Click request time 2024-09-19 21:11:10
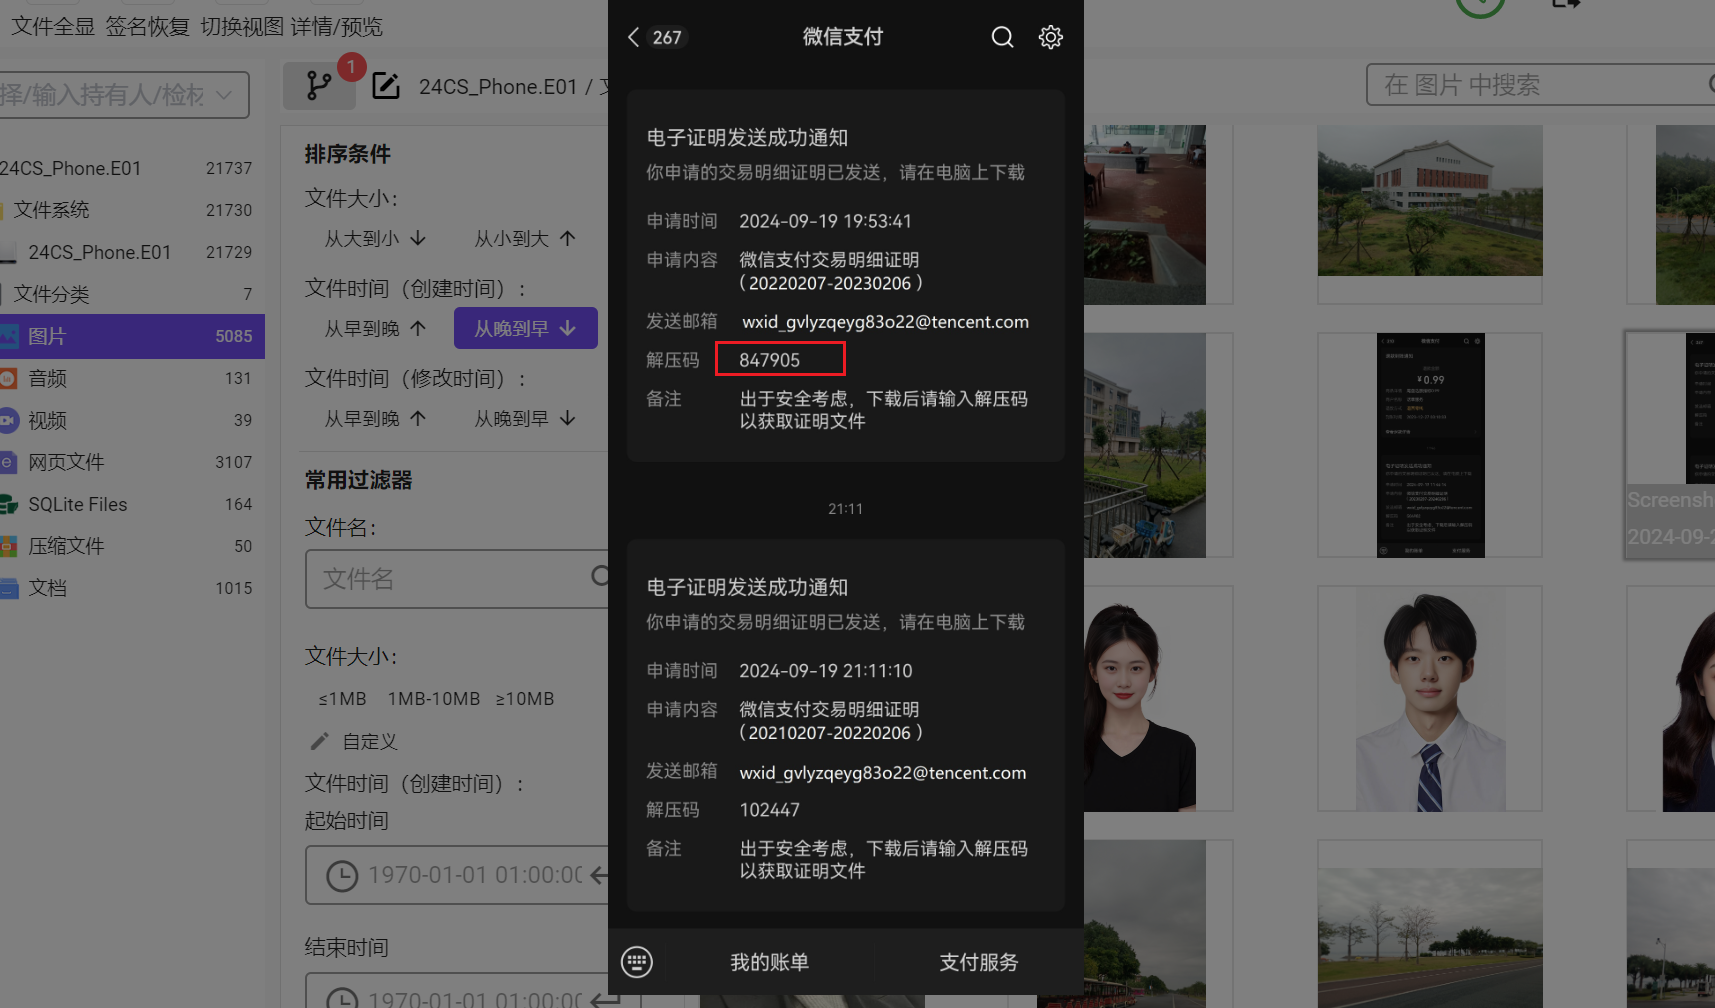The height and width of the screenshot is (1008, 1715). (826, 671)
